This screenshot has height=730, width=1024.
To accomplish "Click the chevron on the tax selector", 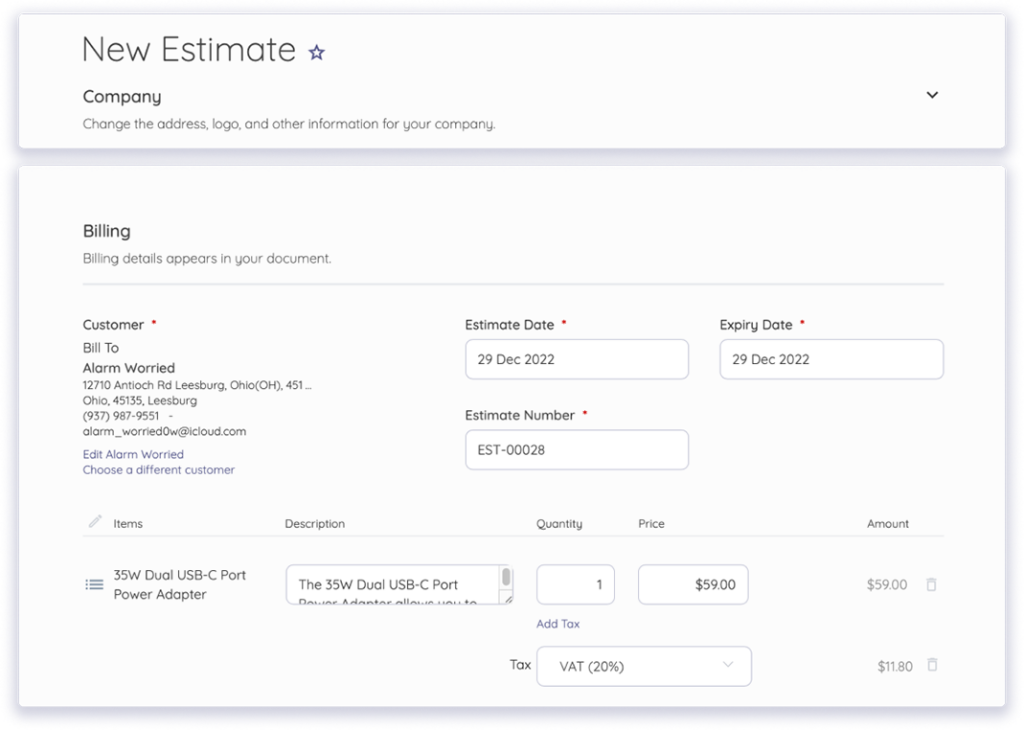I will (729, 665).
